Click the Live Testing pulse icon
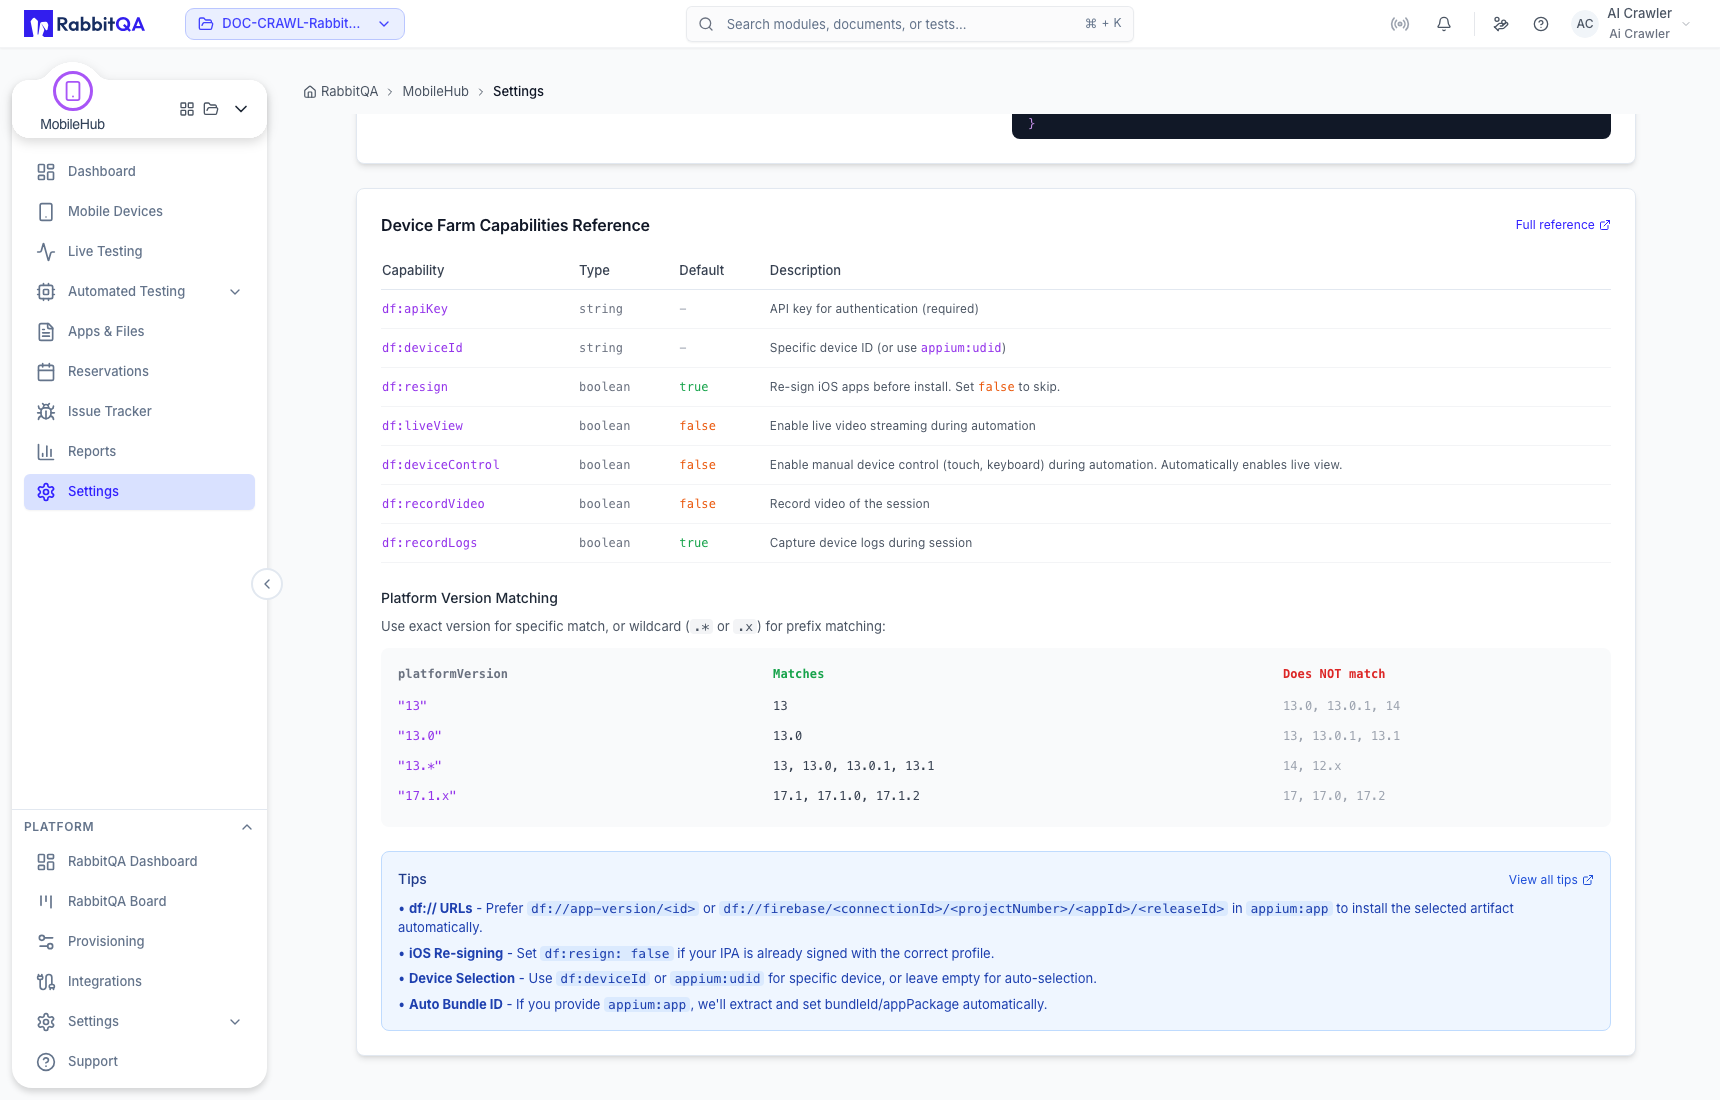The image size is (1720, 1100). pos(46,252)
